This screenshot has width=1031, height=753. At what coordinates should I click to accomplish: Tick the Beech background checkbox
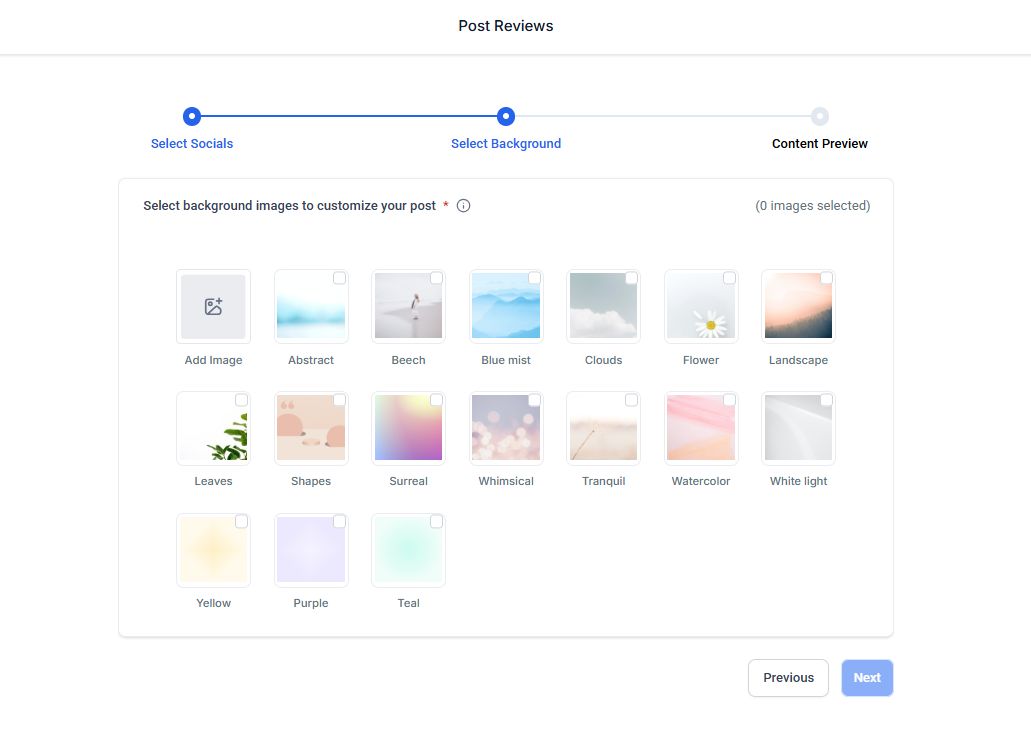coord(437,278)
